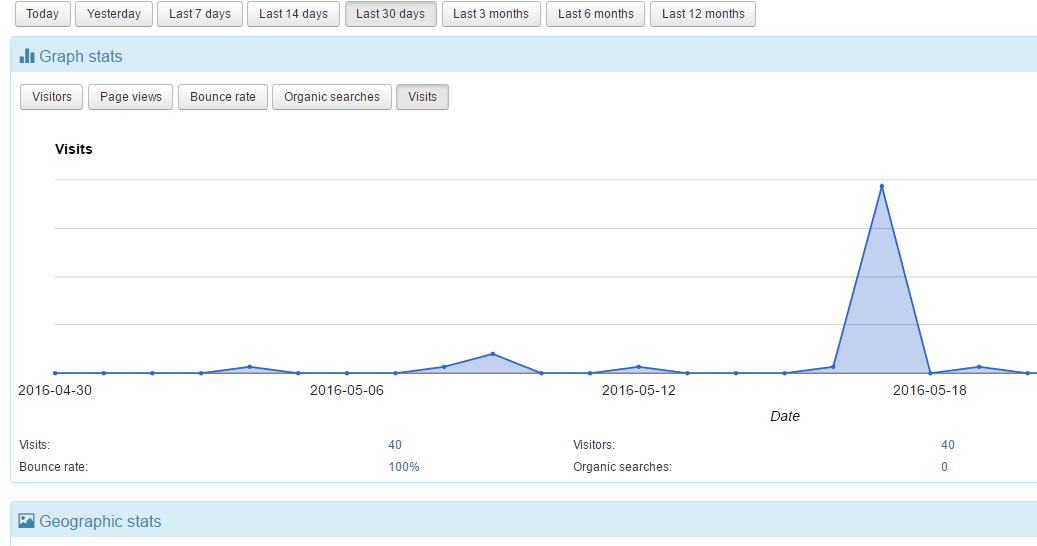Open the Organic searches graph
Screen dimensions: 1037x546
332,97
